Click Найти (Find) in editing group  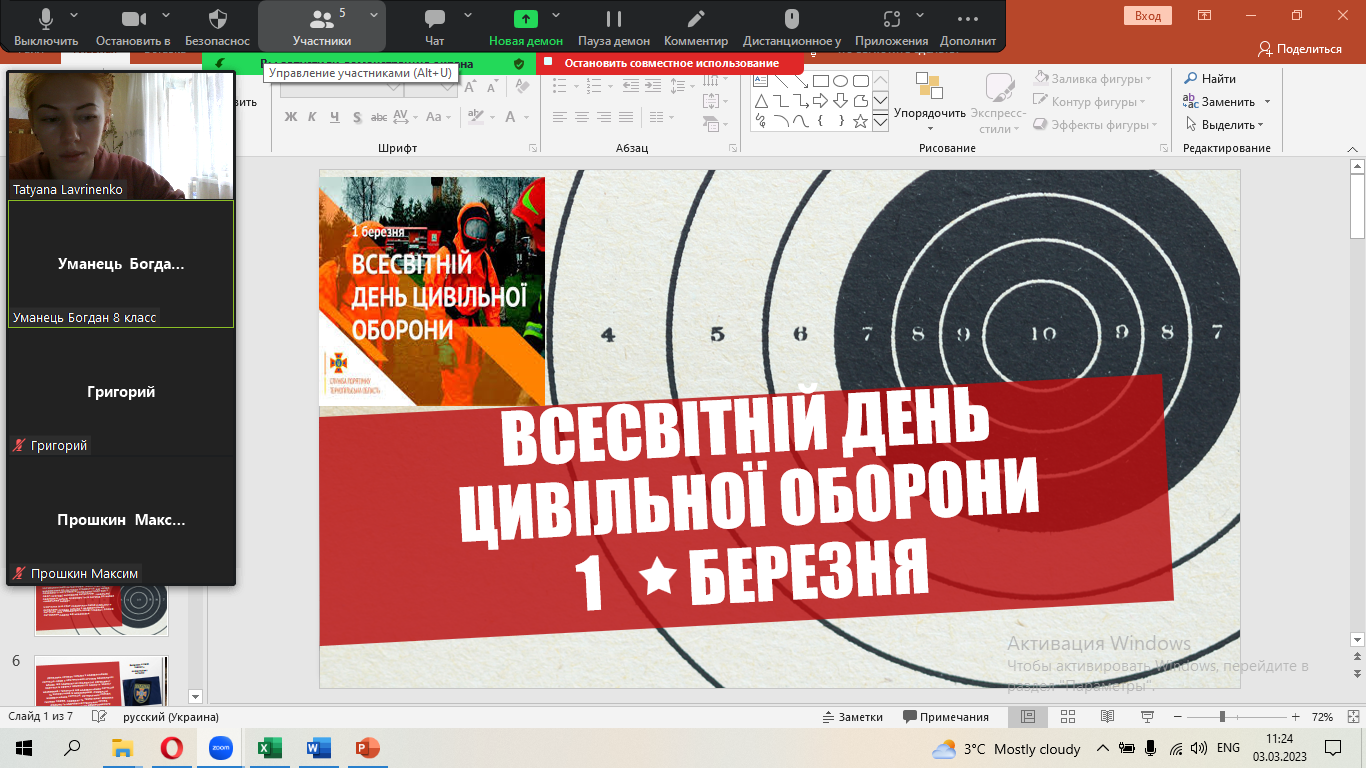tap(1210, 78)
